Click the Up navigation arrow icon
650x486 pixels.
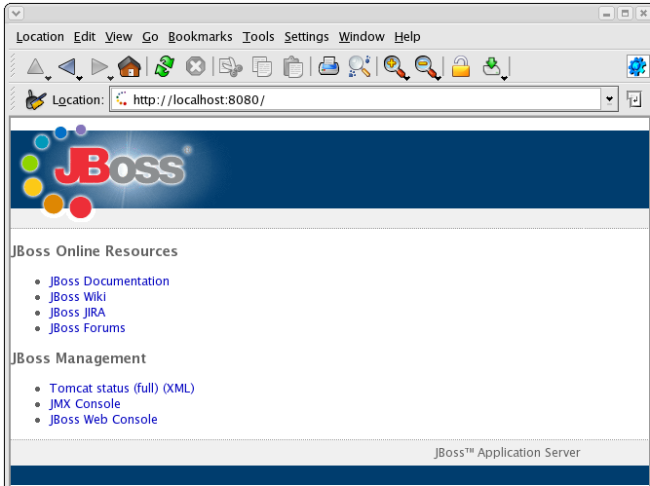pos(35,66)
